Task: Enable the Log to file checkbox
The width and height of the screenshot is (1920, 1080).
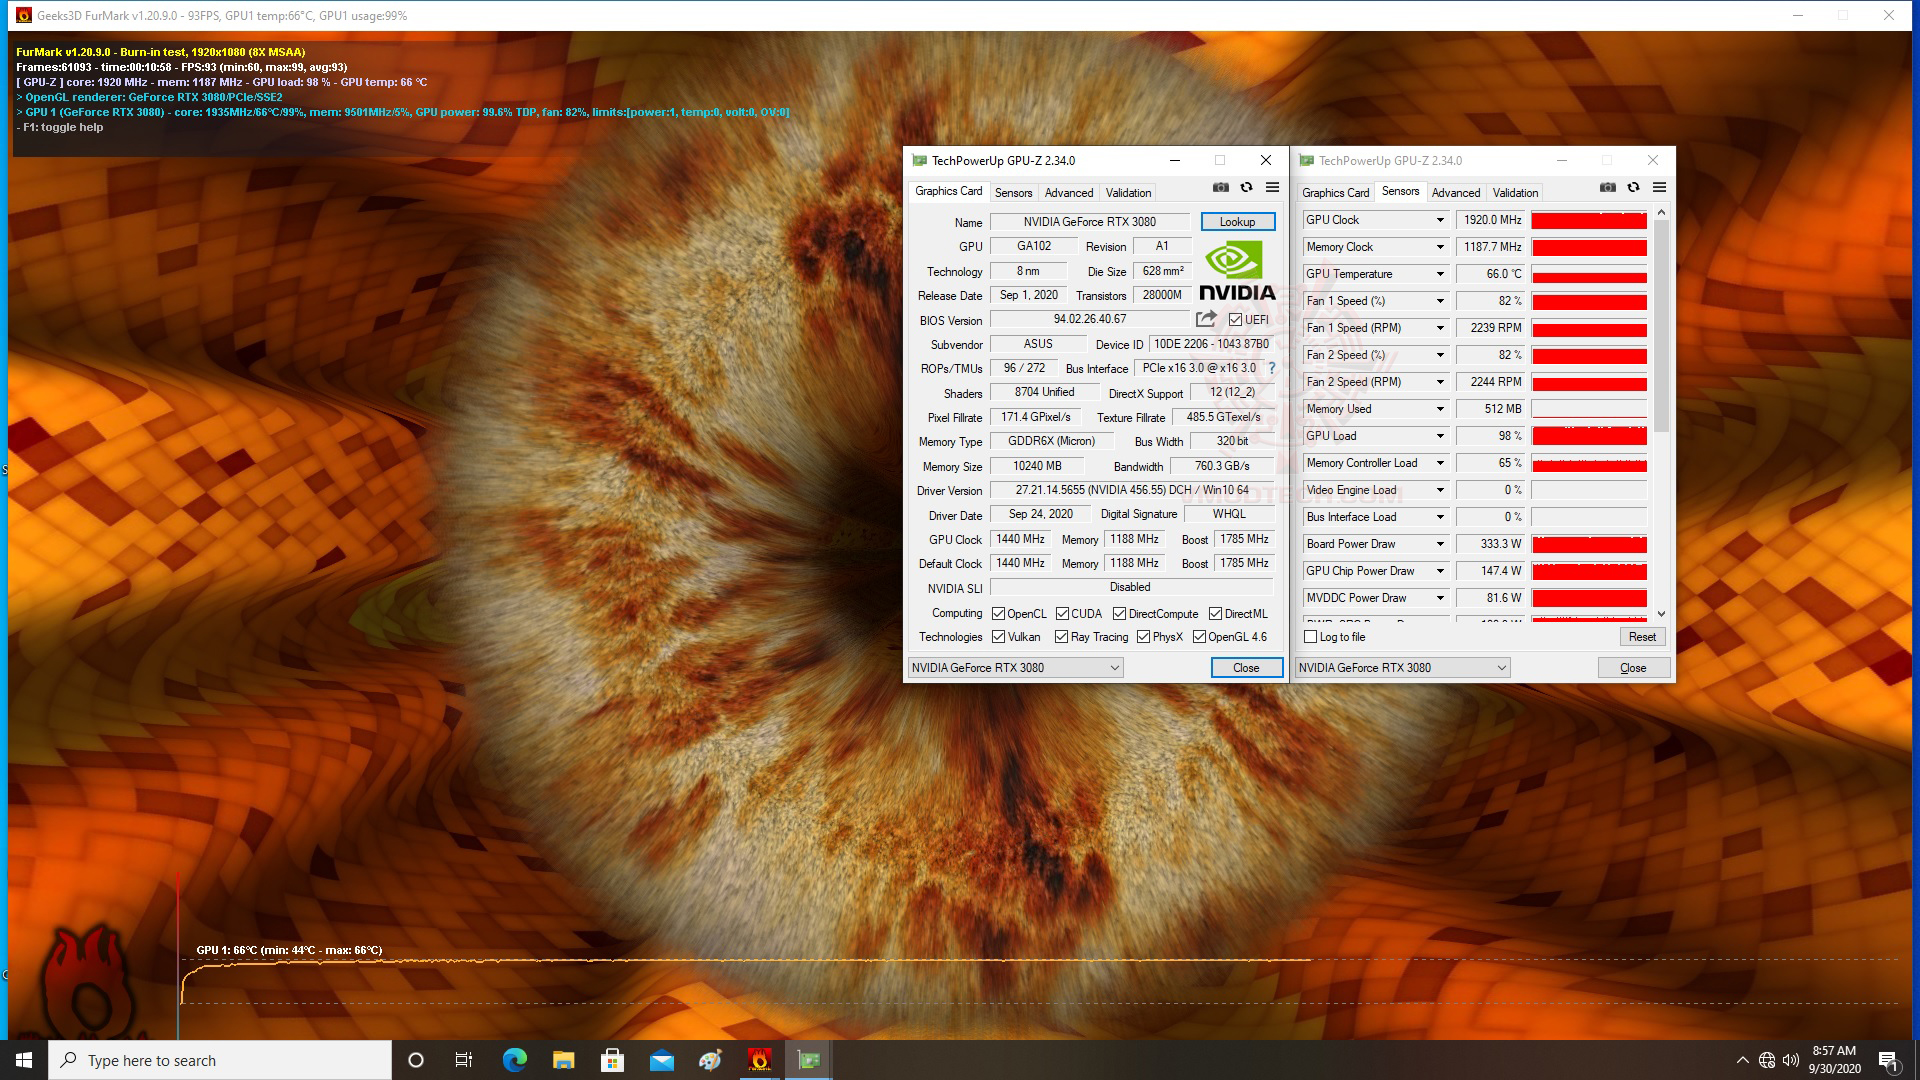Action: coord(1311,637)
